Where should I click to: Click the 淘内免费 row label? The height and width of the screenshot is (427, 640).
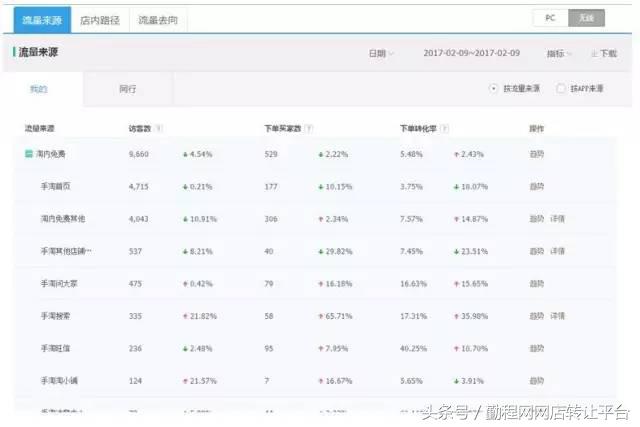coord(51,154)
